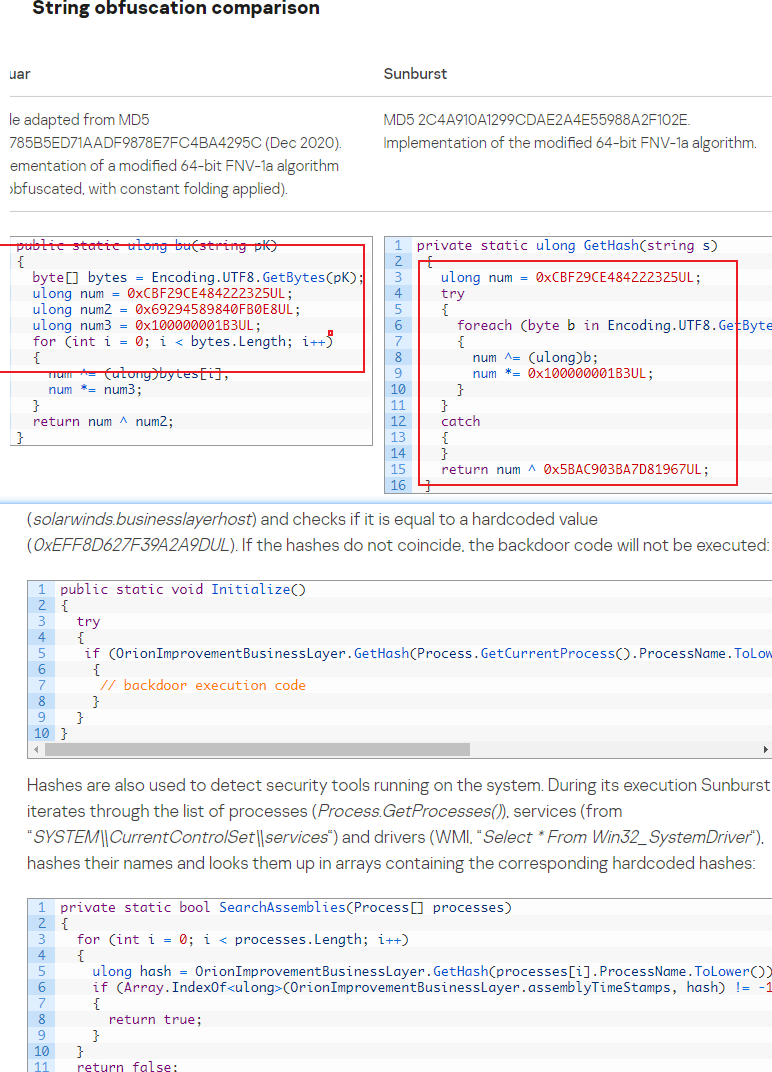772x1072 pixels.
Task: Click the 'ulong hash = OrionImprovementBusinessLayer.GetHash' line
Action: pos(432,972)
